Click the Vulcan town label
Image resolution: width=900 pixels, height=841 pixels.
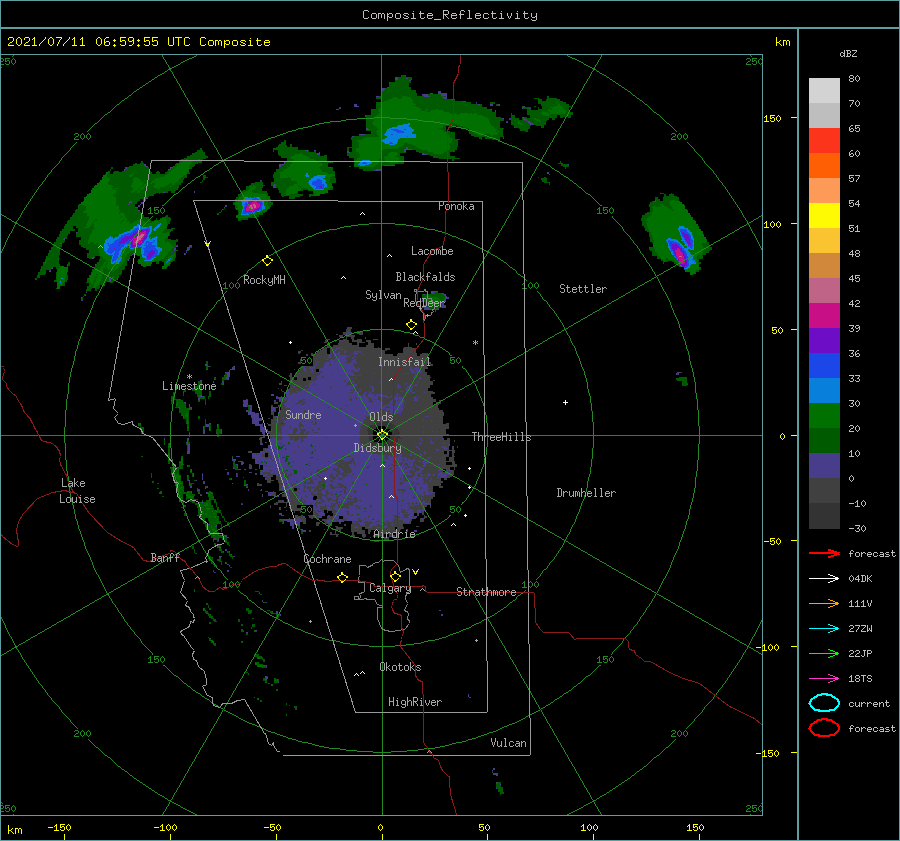(508, 743)
